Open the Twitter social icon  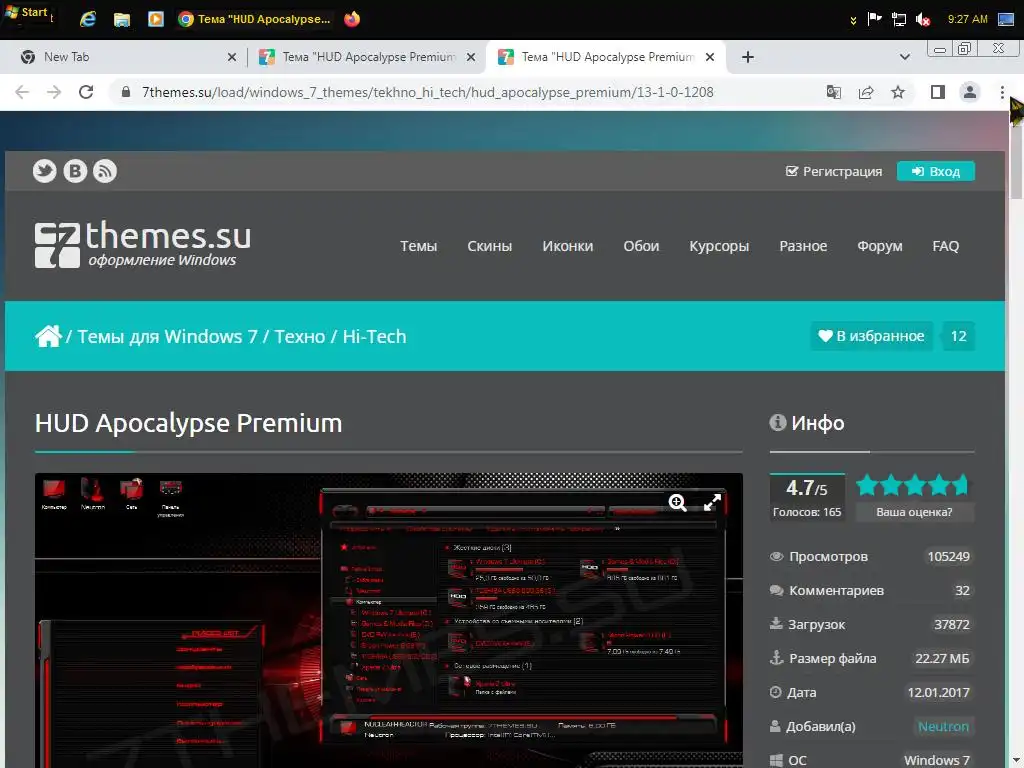[x=44, y=171]
